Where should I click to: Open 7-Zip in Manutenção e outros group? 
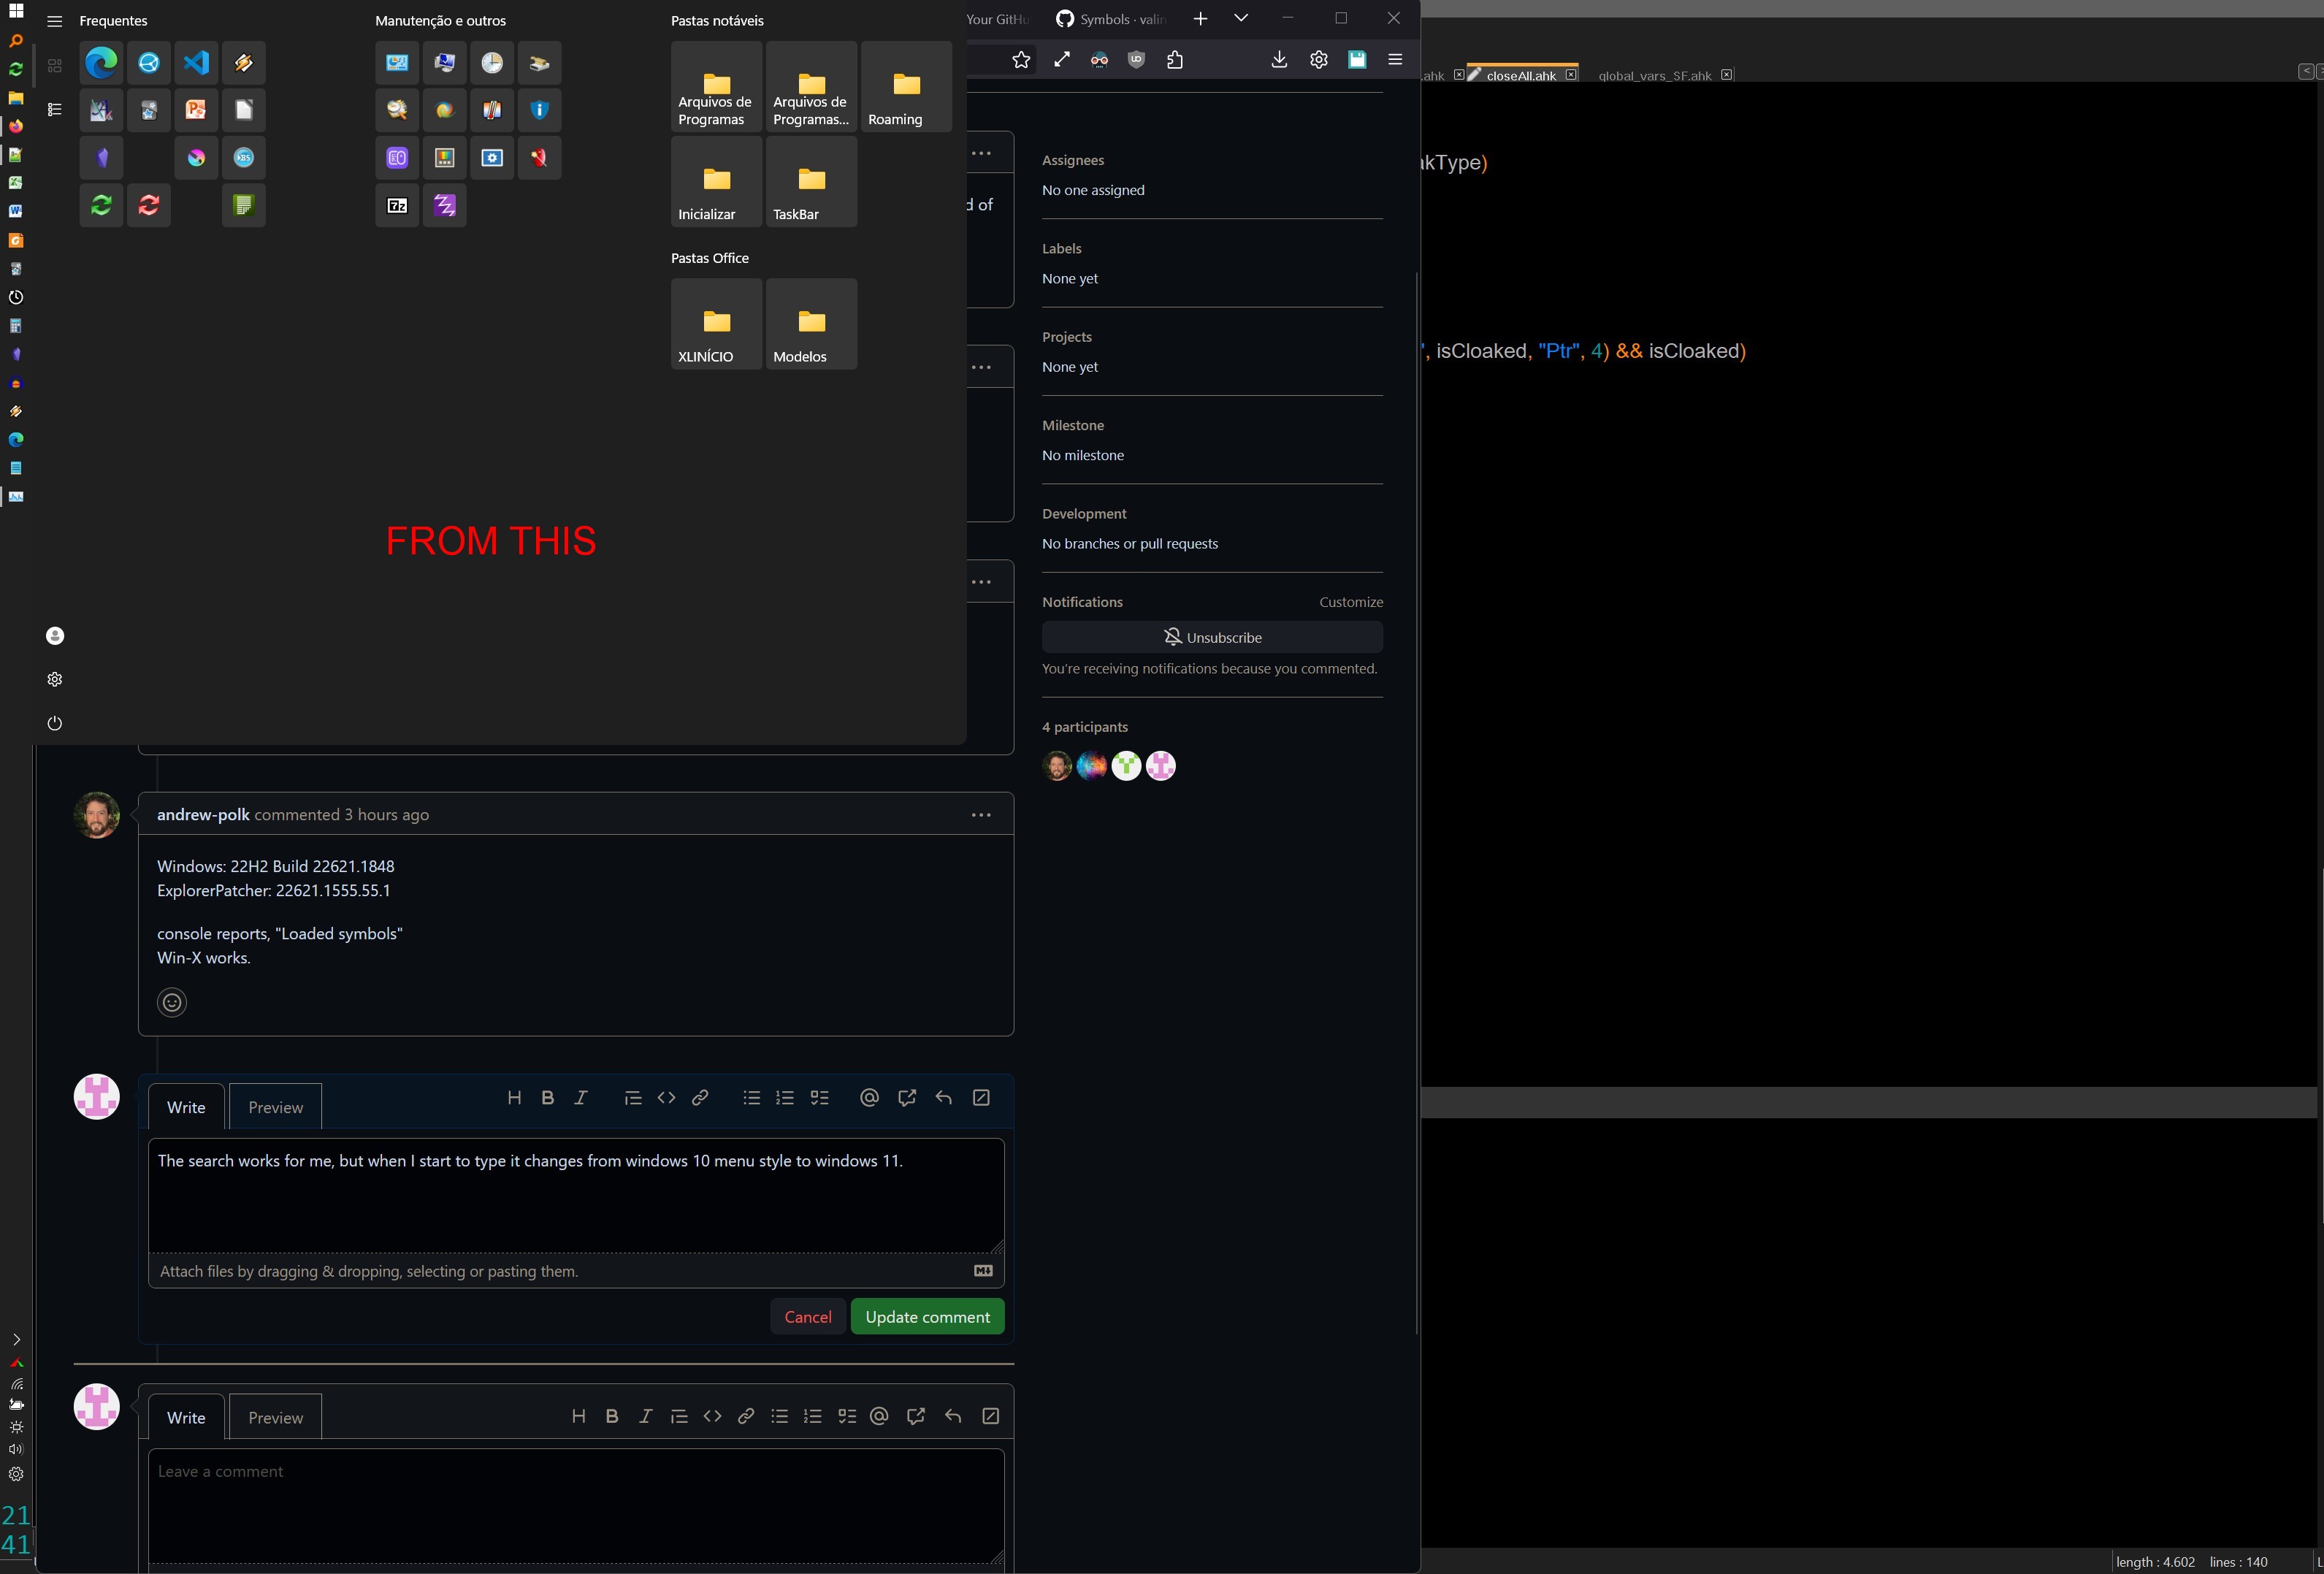coord(397,205)
